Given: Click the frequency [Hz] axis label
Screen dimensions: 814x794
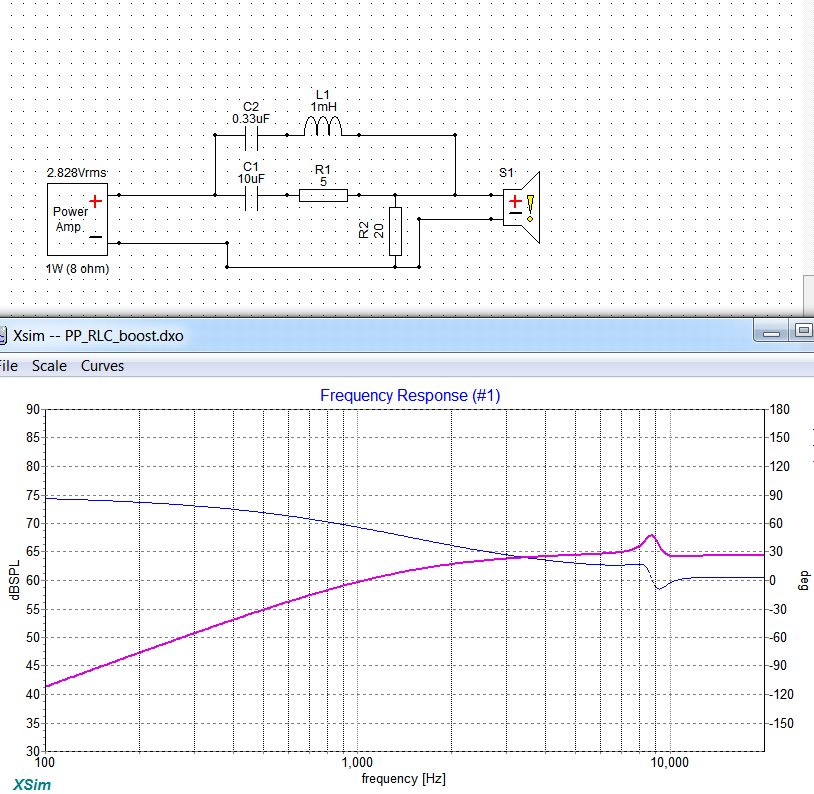Looking at the screenshot, I should tap(404, 779).
